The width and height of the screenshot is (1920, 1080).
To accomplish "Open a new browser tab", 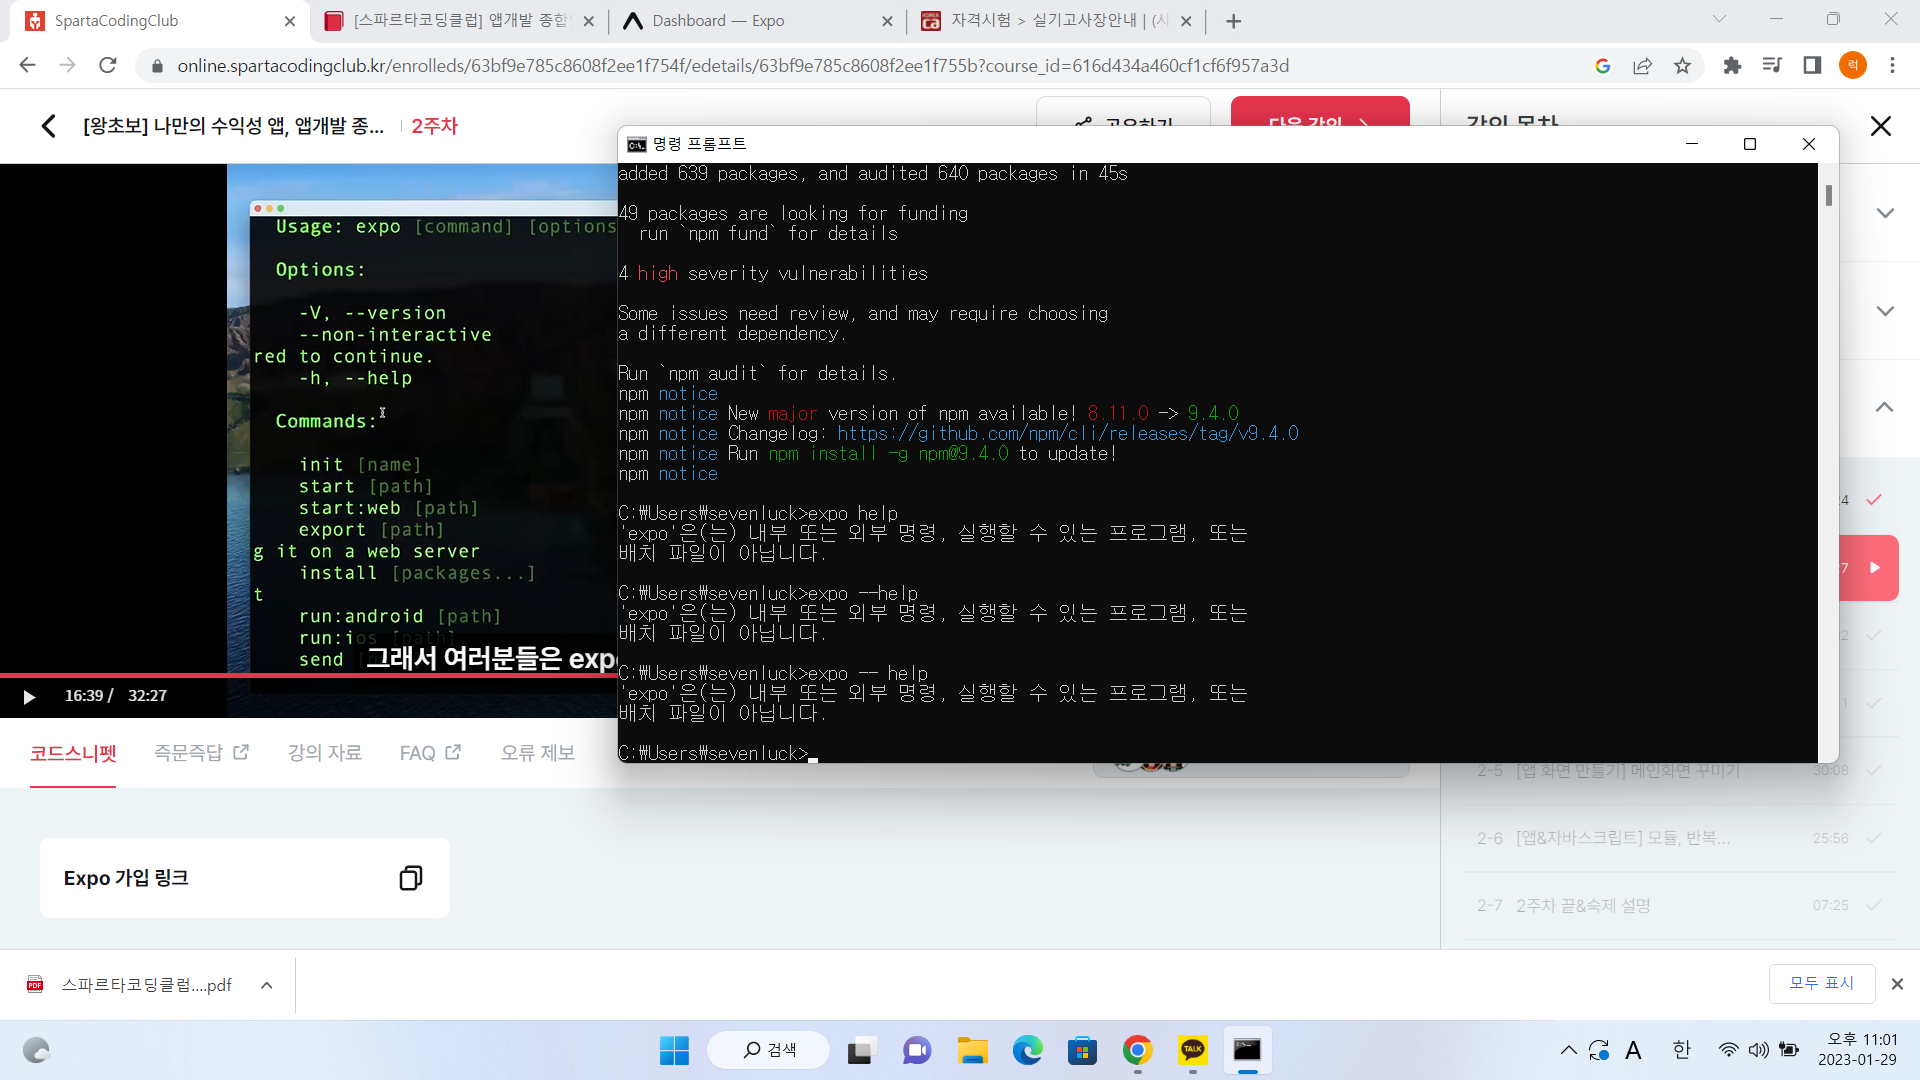I will tap(1234, 21).
